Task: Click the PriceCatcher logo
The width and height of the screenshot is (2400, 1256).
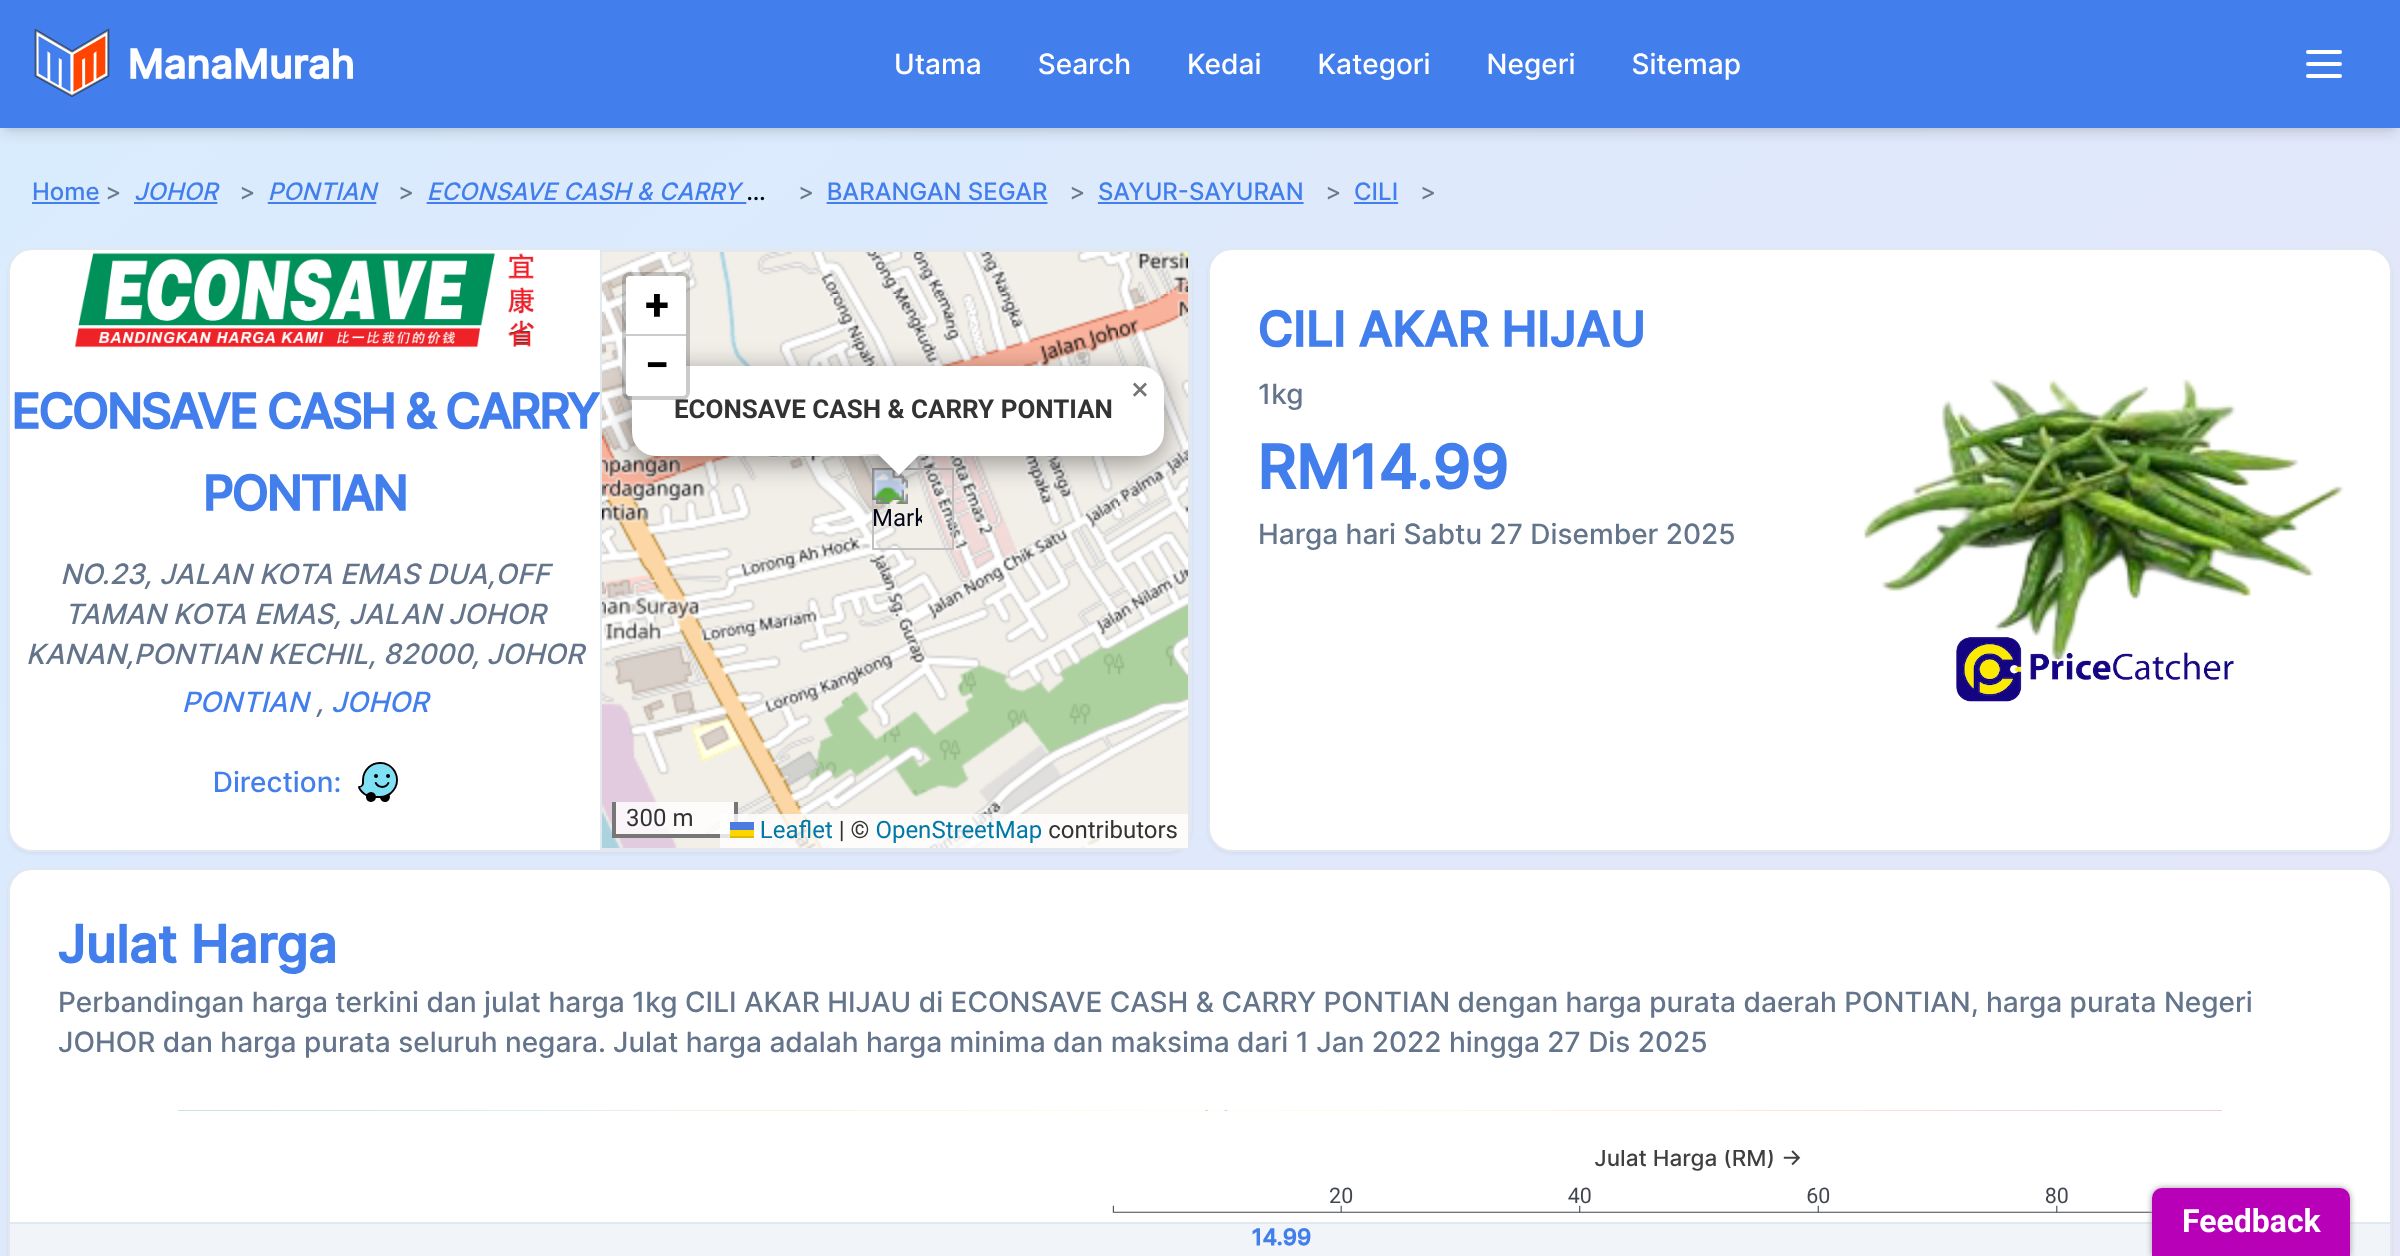Action: click(2094, 668)
